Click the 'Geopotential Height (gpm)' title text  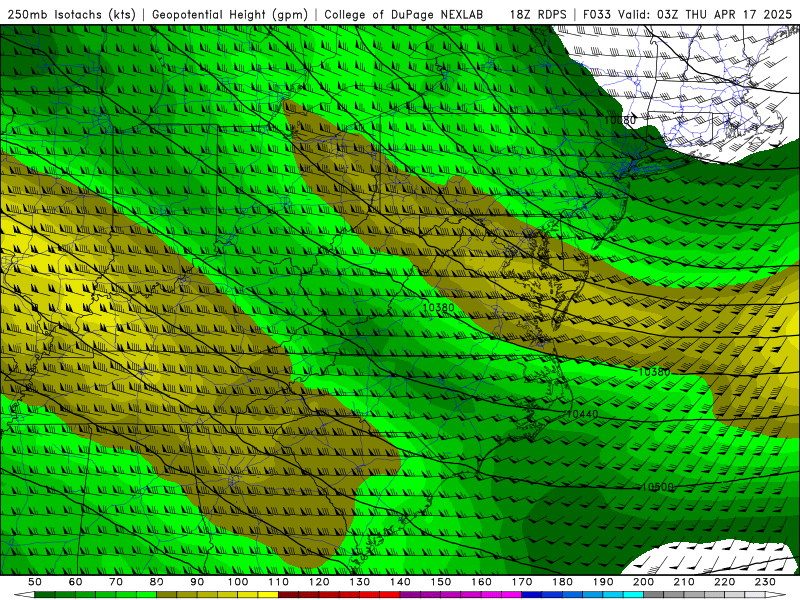(x=230, y=14)
